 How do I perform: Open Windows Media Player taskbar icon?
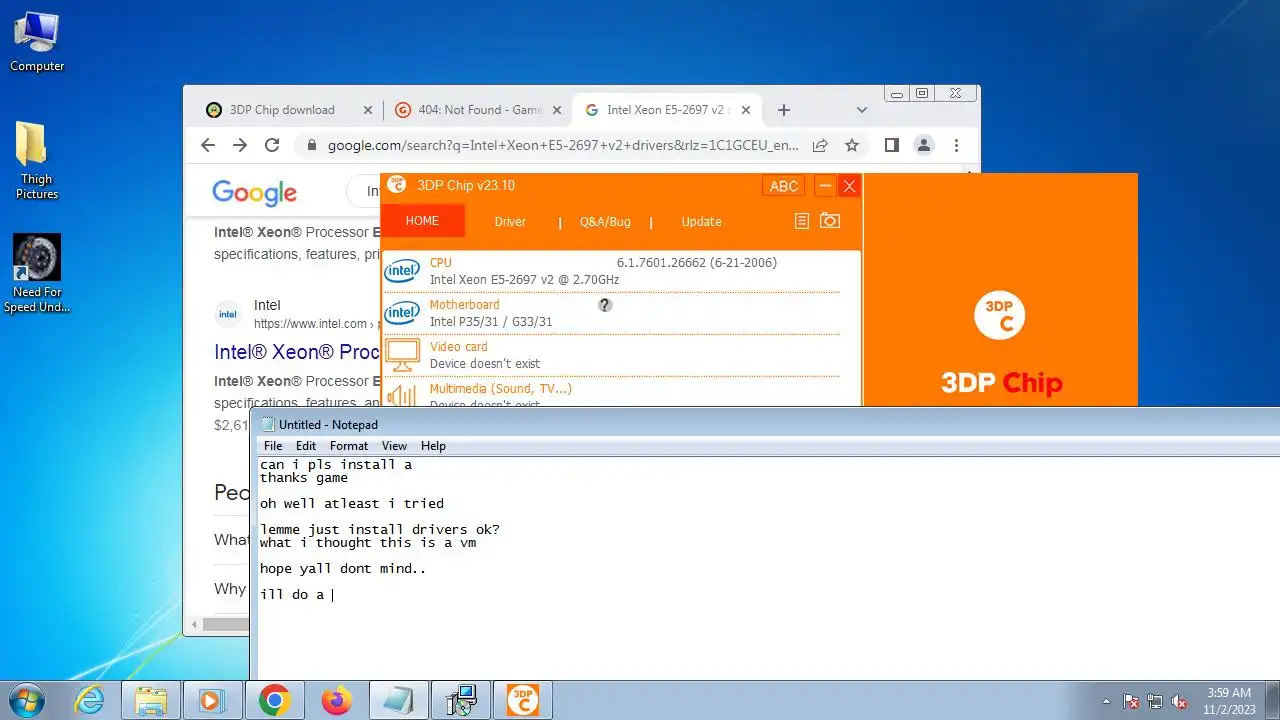[213, 700]
